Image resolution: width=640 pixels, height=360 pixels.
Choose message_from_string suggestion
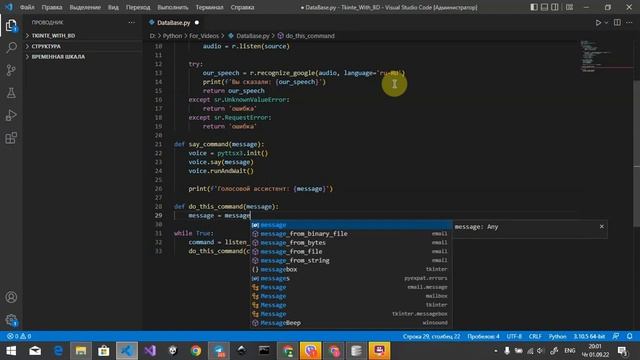click(x=351, y=260)
